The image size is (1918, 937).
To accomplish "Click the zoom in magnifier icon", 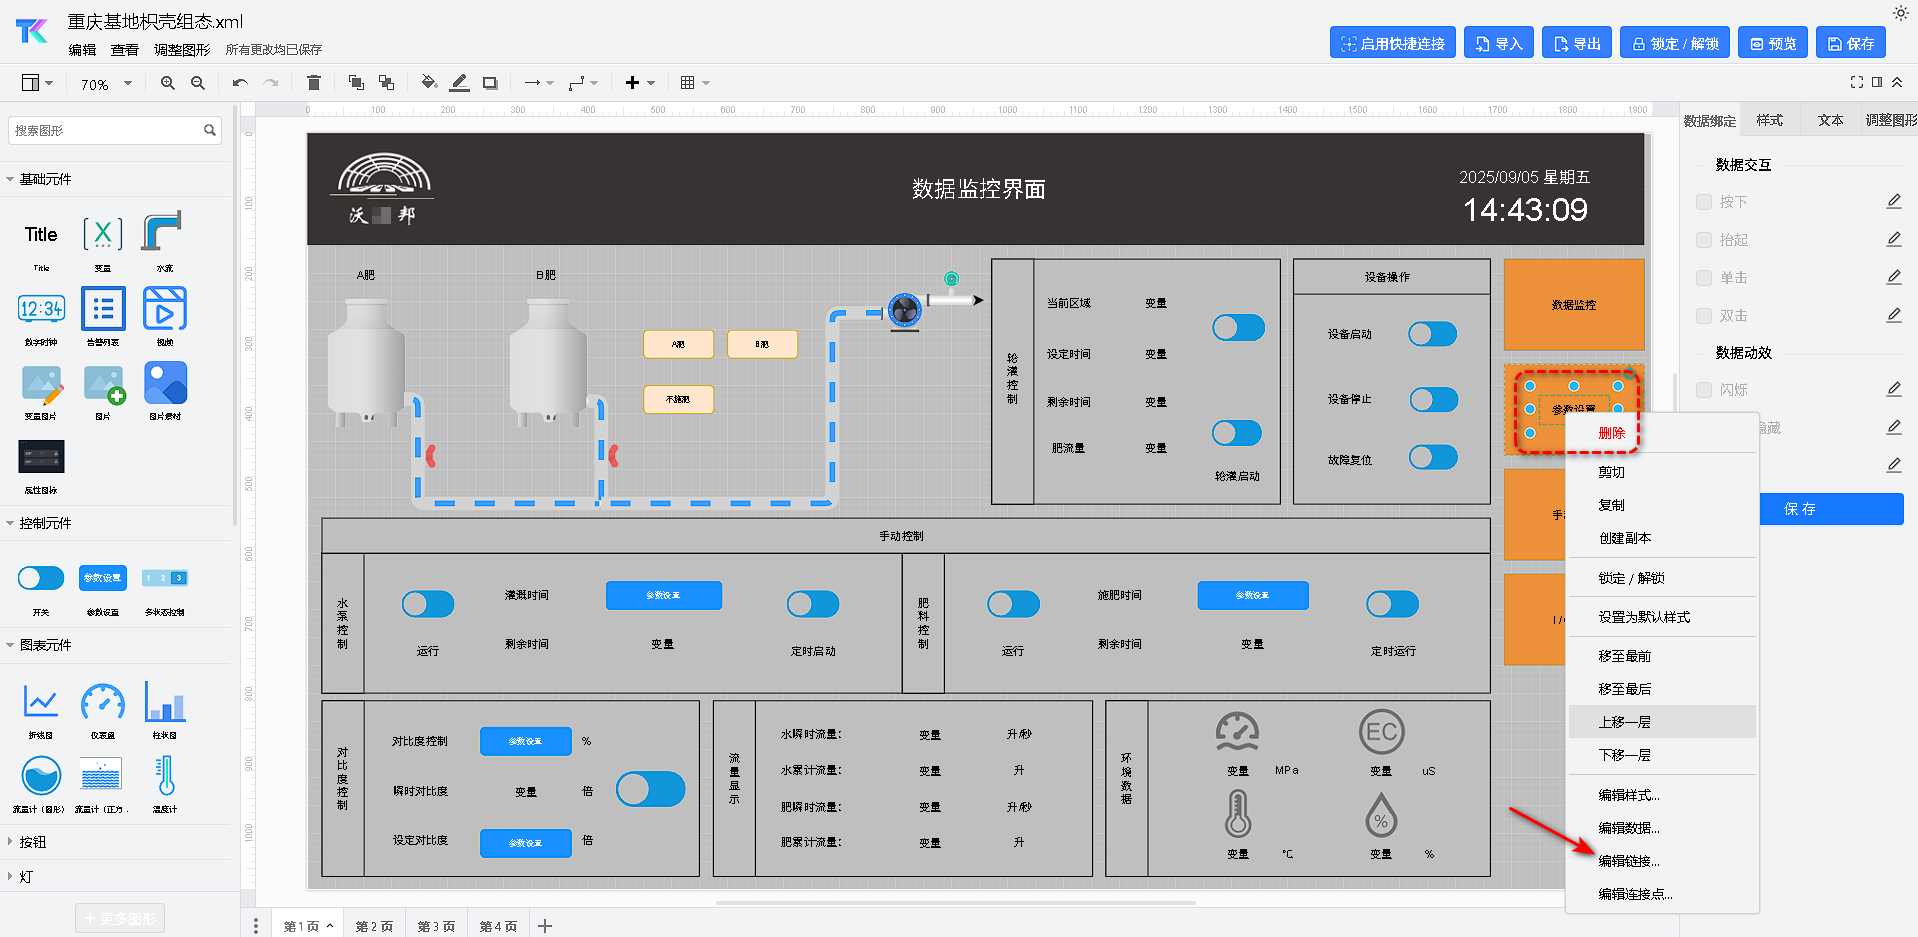I will tap(167, 83).
